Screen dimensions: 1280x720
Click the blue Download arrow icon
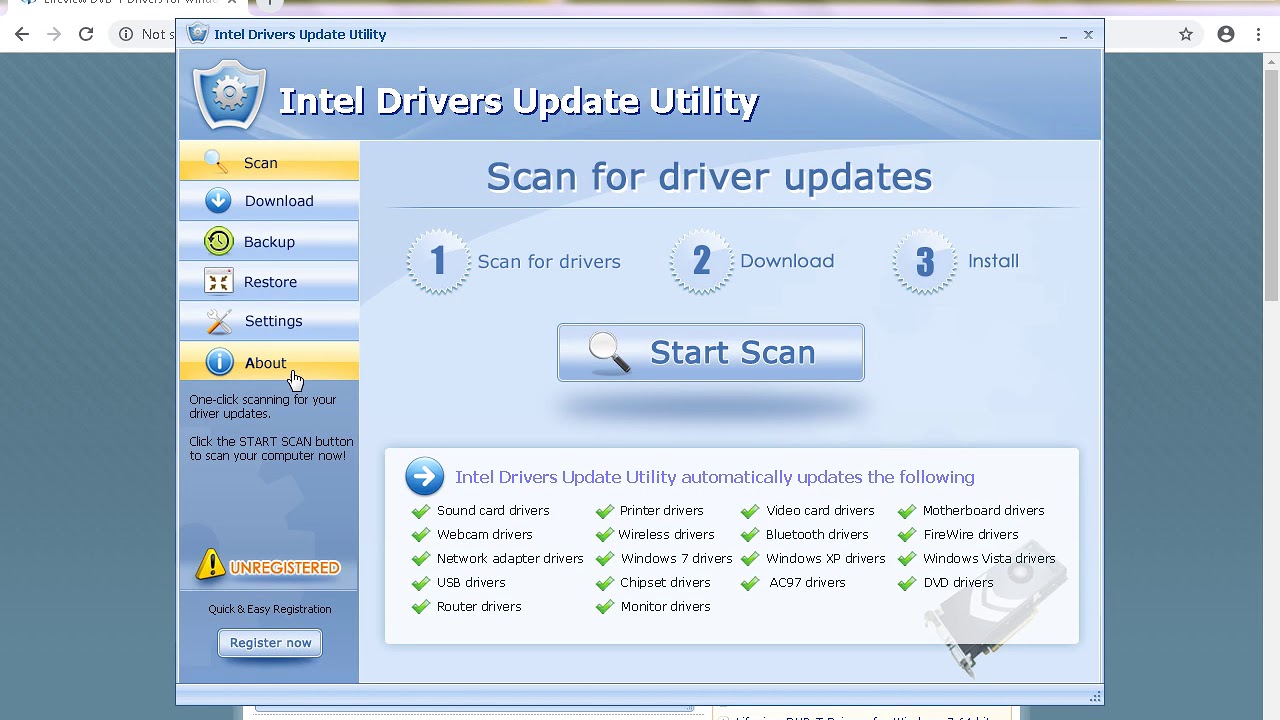218,201
